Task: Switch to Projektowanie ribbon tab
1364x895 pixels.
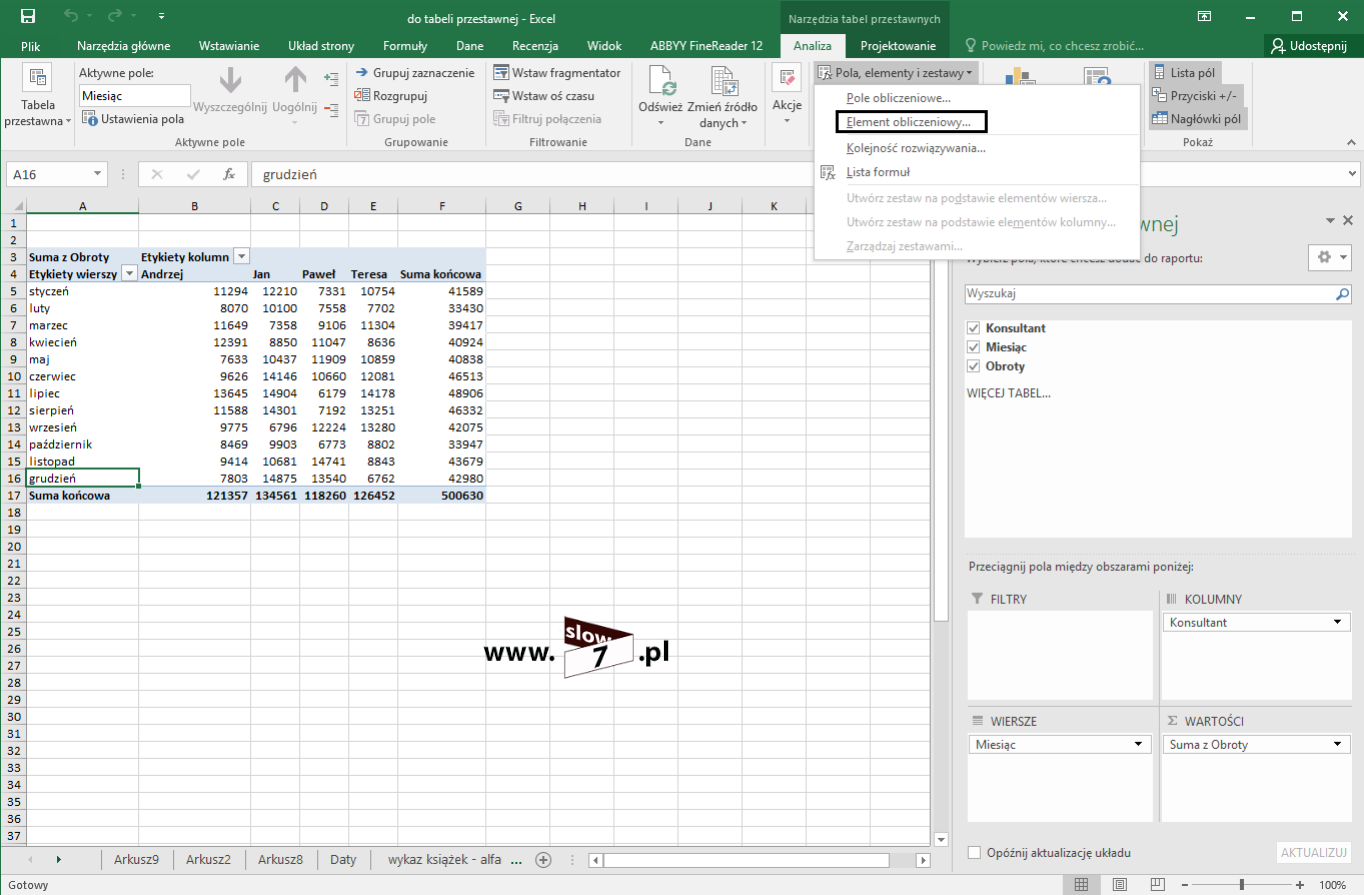Action: (x=898, y=46)
